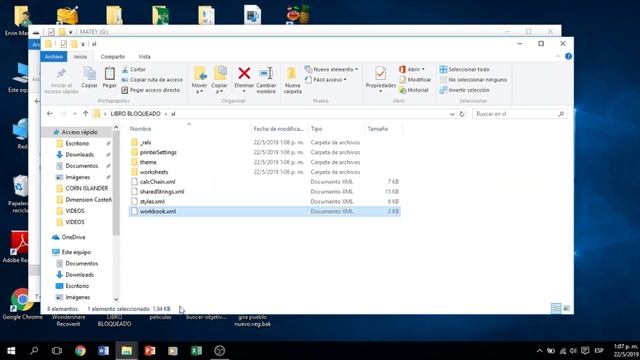Click in the Buscar en xl search box
640x360 pixels.
pos(520,114)
